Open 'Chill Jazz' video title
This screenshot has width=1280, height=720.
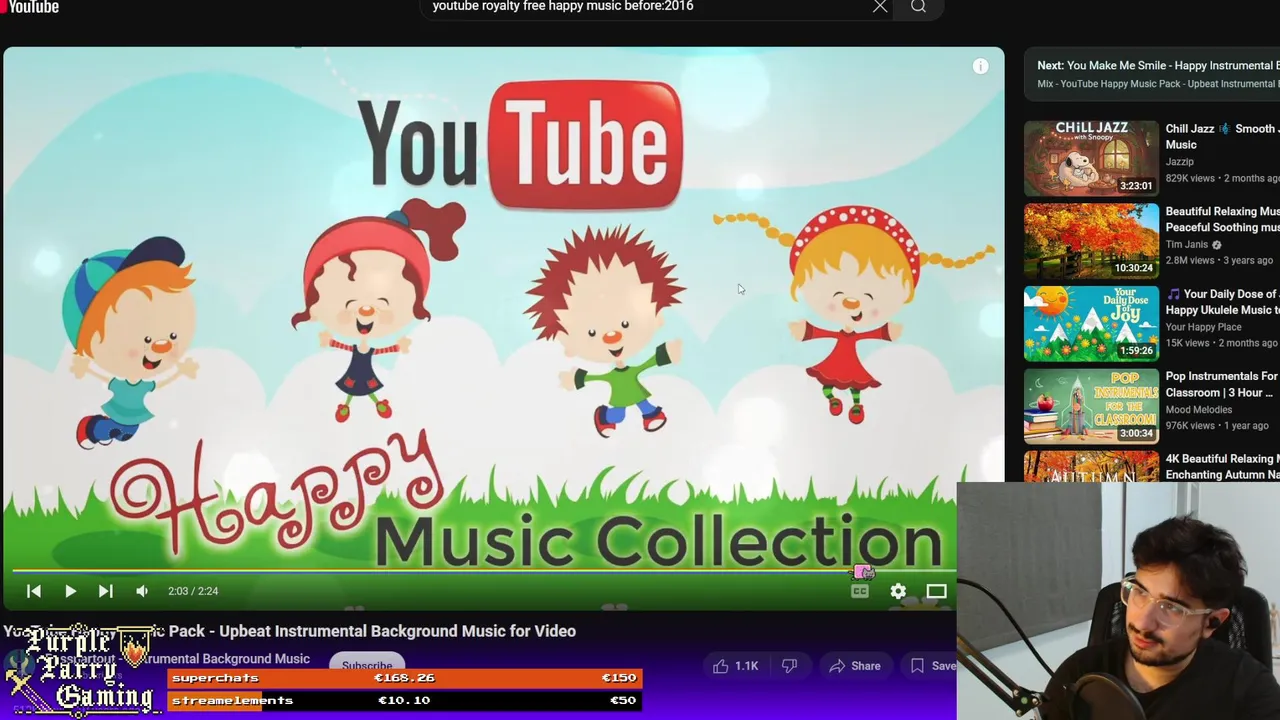[1222, 136]
